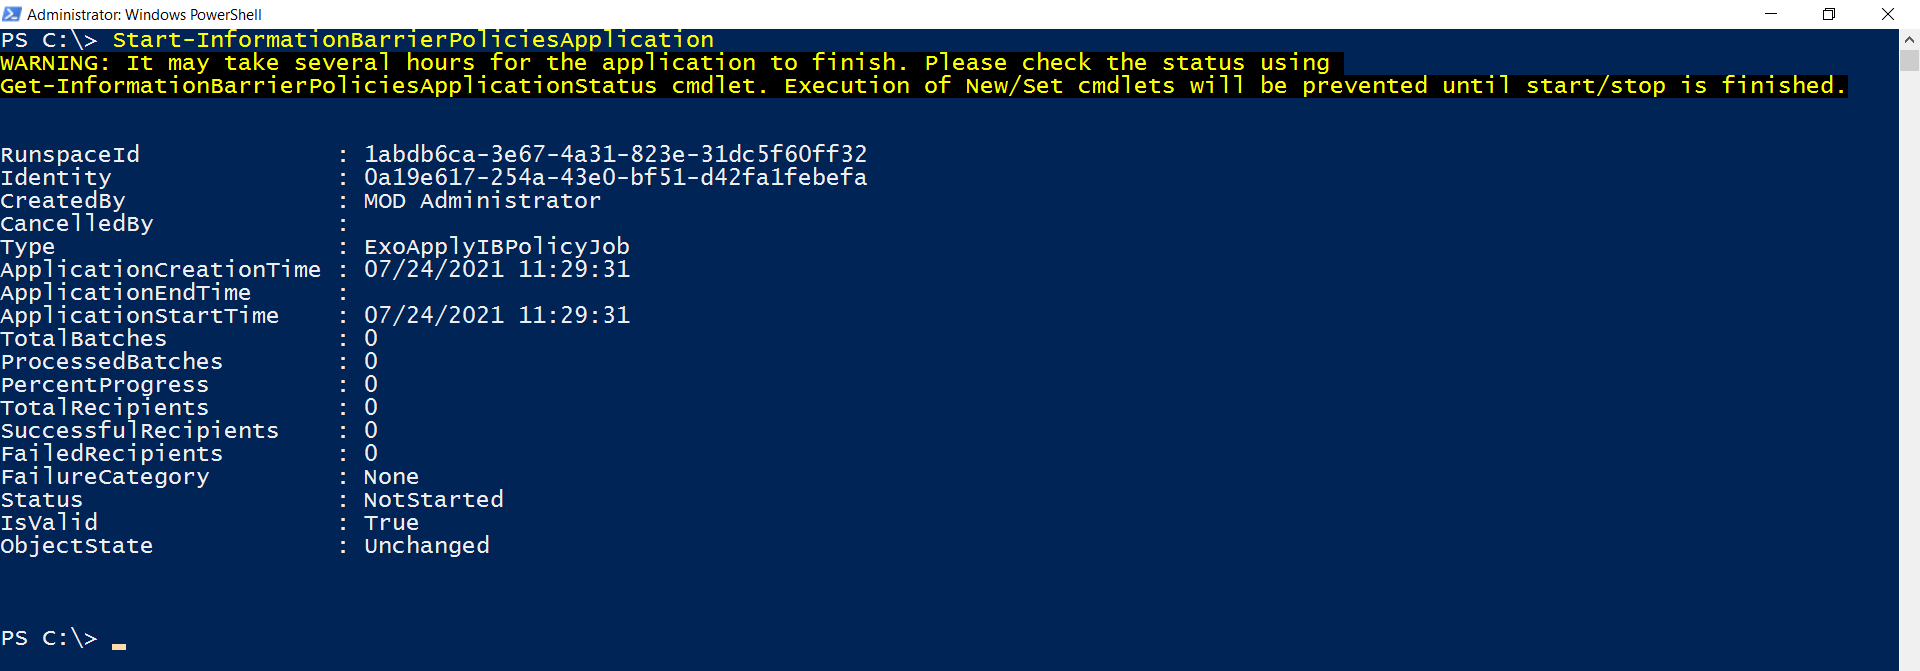Image resolution: width=1920 pixels, height=671 pixels.
Task: Restore down the PowerShell window
Action: click(1829, 14)
